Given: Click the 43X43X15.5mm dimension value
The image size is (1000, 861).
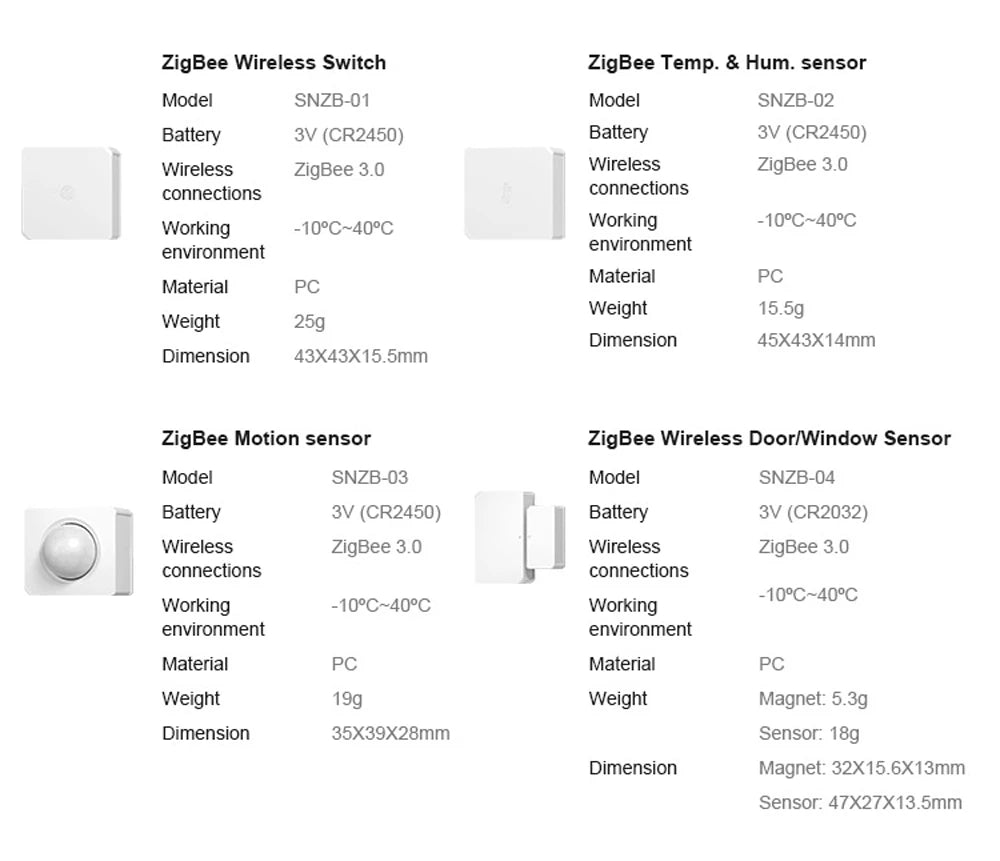Looking at the screenshot, I should (360, 356).
